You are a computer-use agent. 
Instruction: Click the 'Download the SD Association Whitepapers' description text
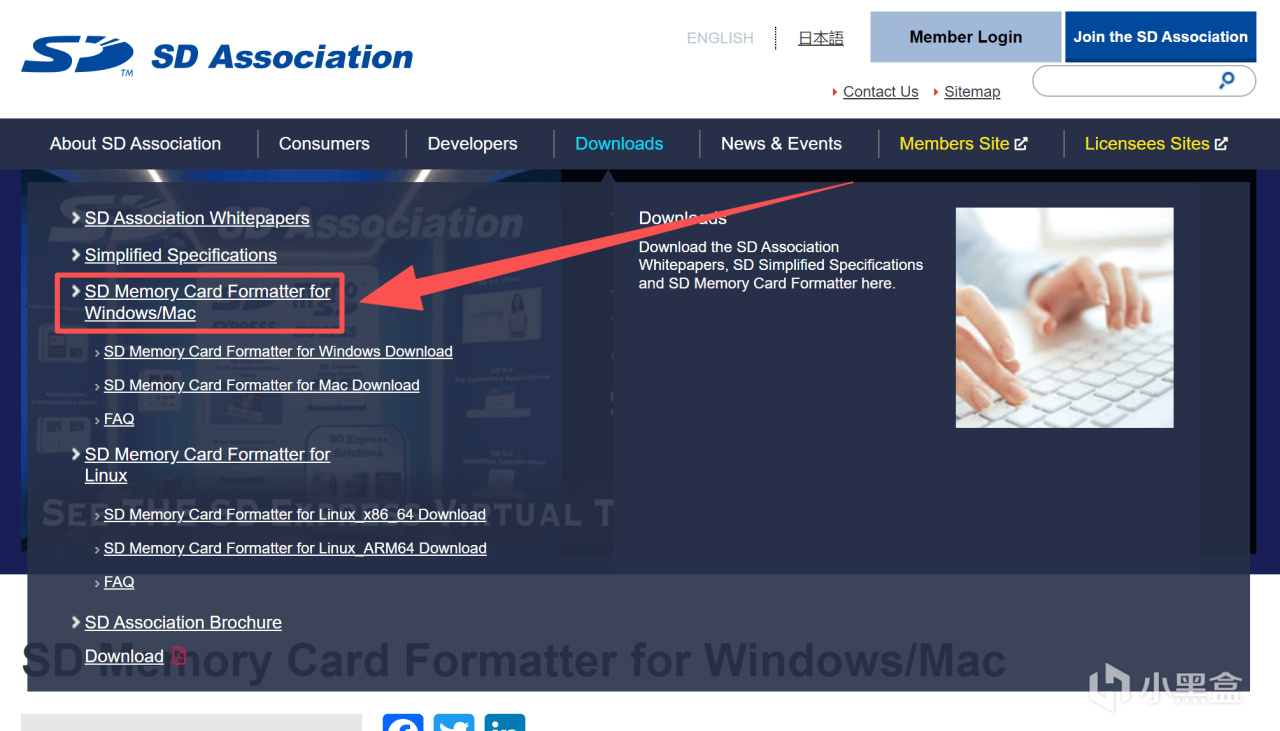pos(781,265)
